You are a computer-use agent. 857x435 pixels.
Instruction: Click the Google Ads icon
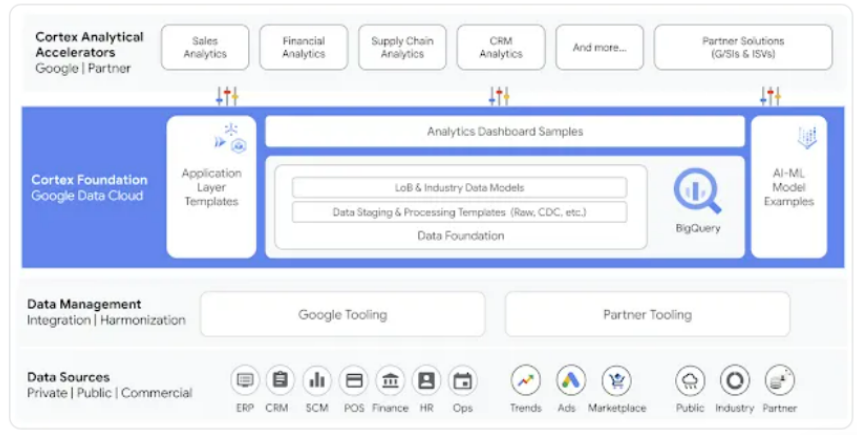tap(571, 380)
